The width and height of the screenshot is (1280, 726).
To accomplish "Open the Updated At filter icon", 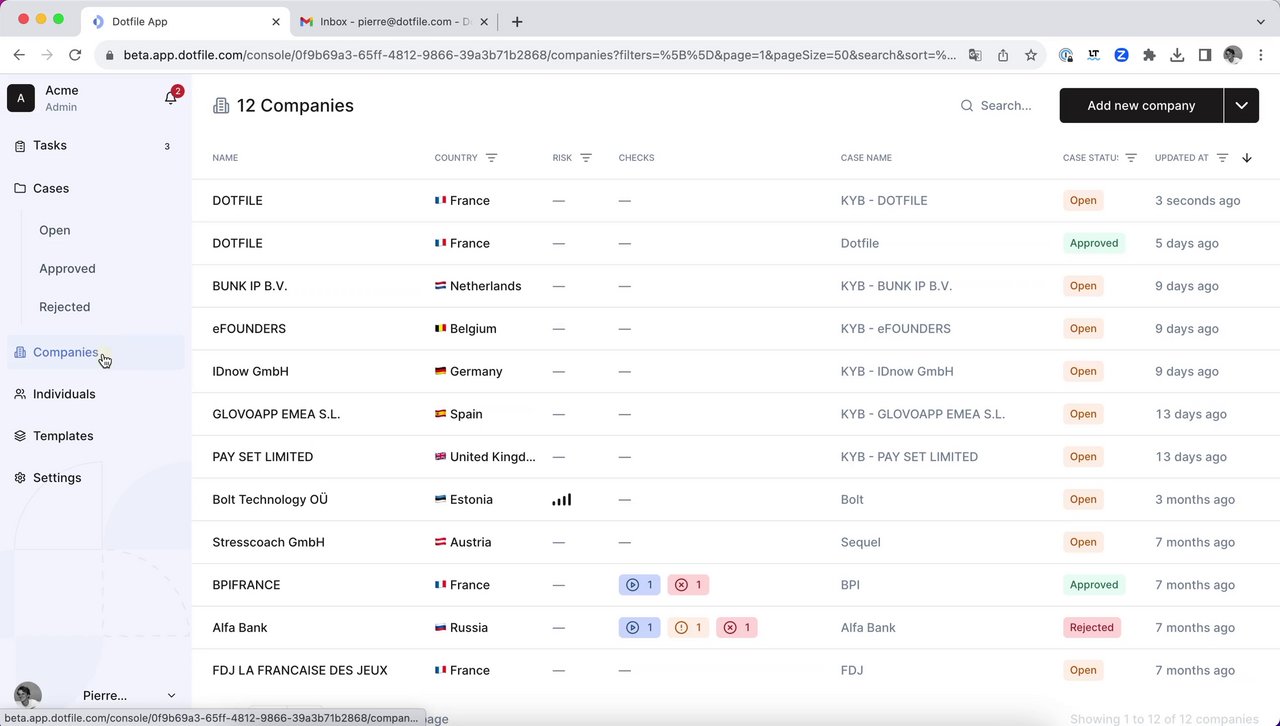I will point(1222,158).
